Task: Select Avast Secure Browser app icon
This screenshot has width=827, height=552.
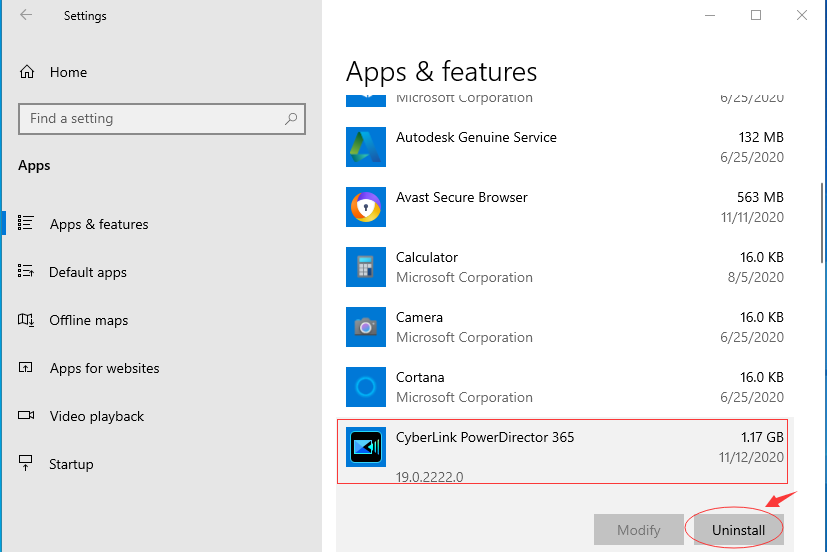Action: click(x=366, y=207)
